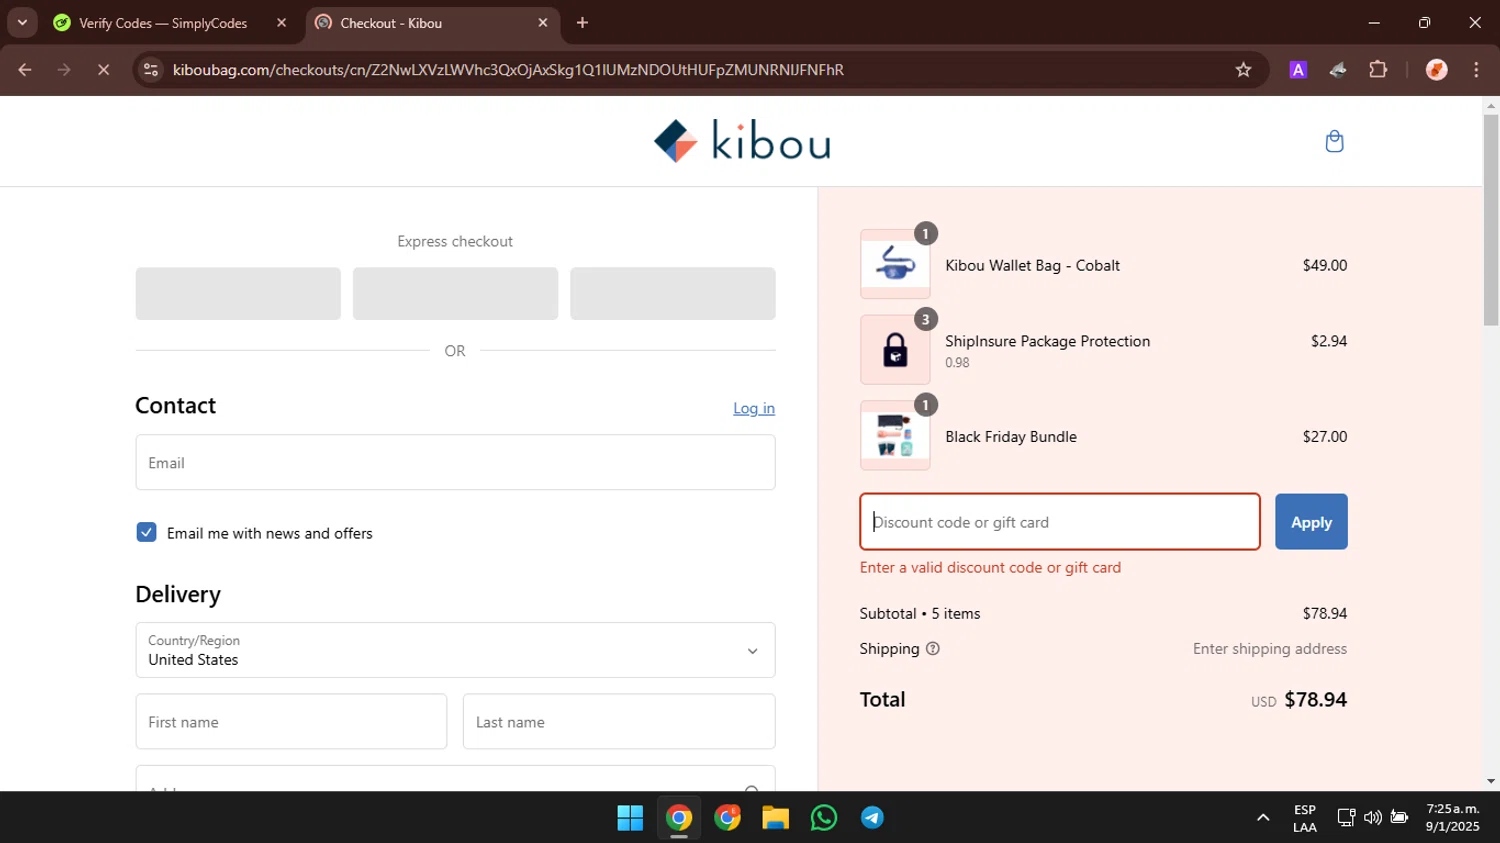Click the Log in link
This screenshot has width=1500, height=843.
[754, 408]
